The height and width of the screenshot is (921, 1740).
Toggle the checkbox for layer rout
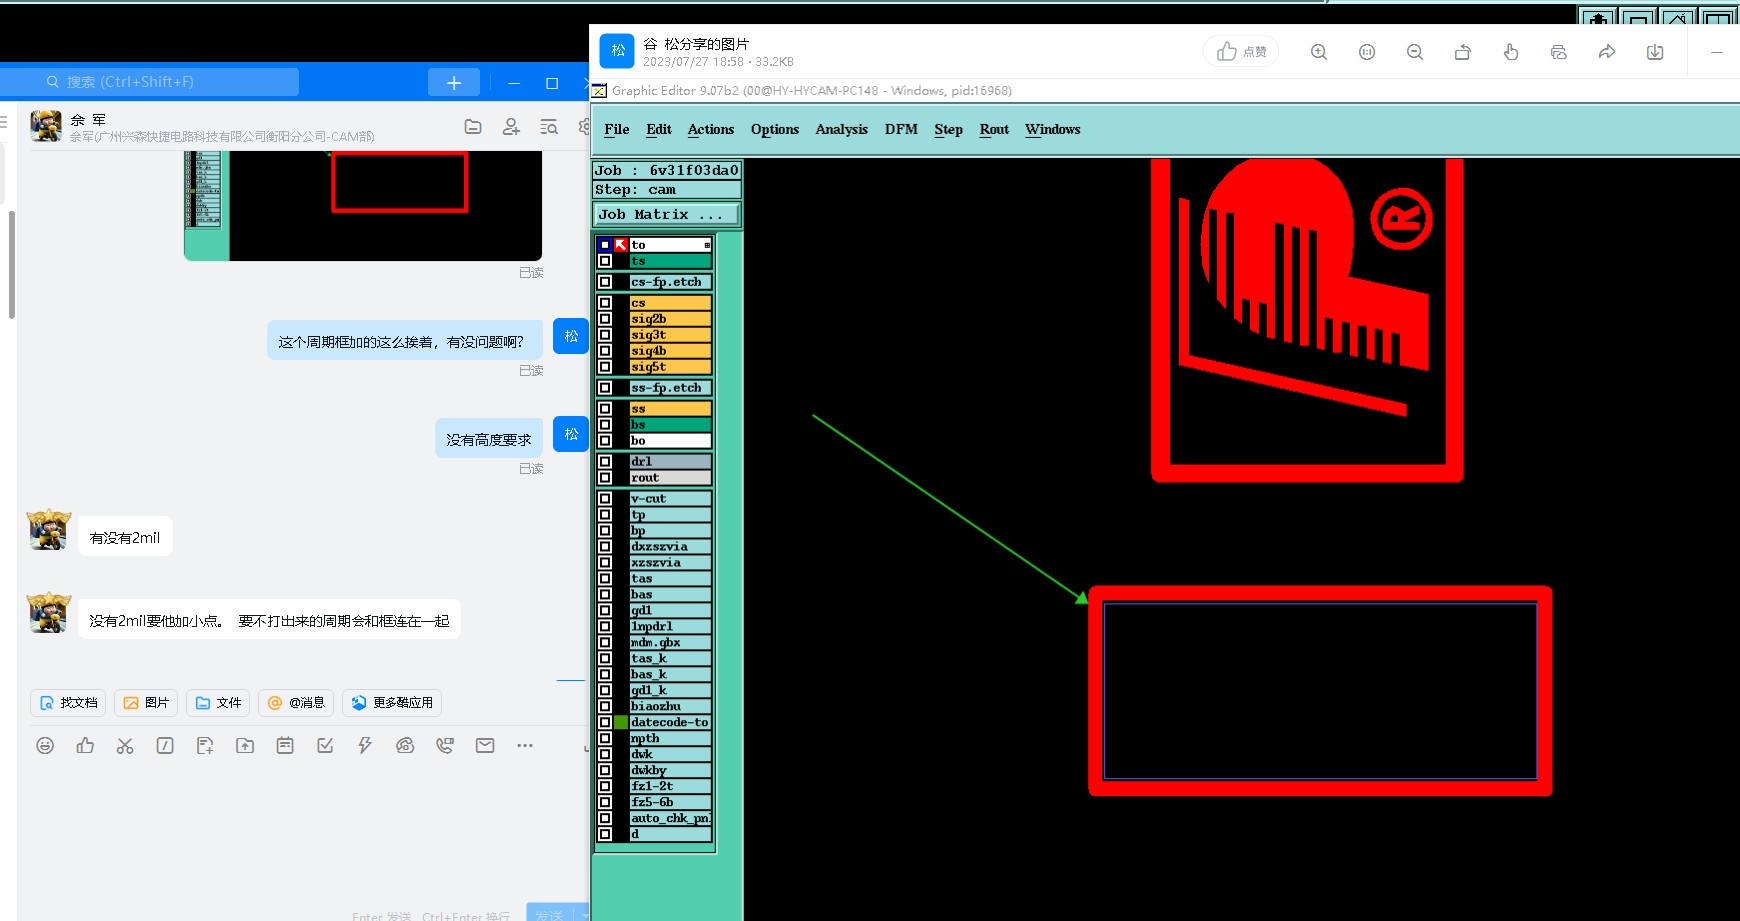coord(605,478)
